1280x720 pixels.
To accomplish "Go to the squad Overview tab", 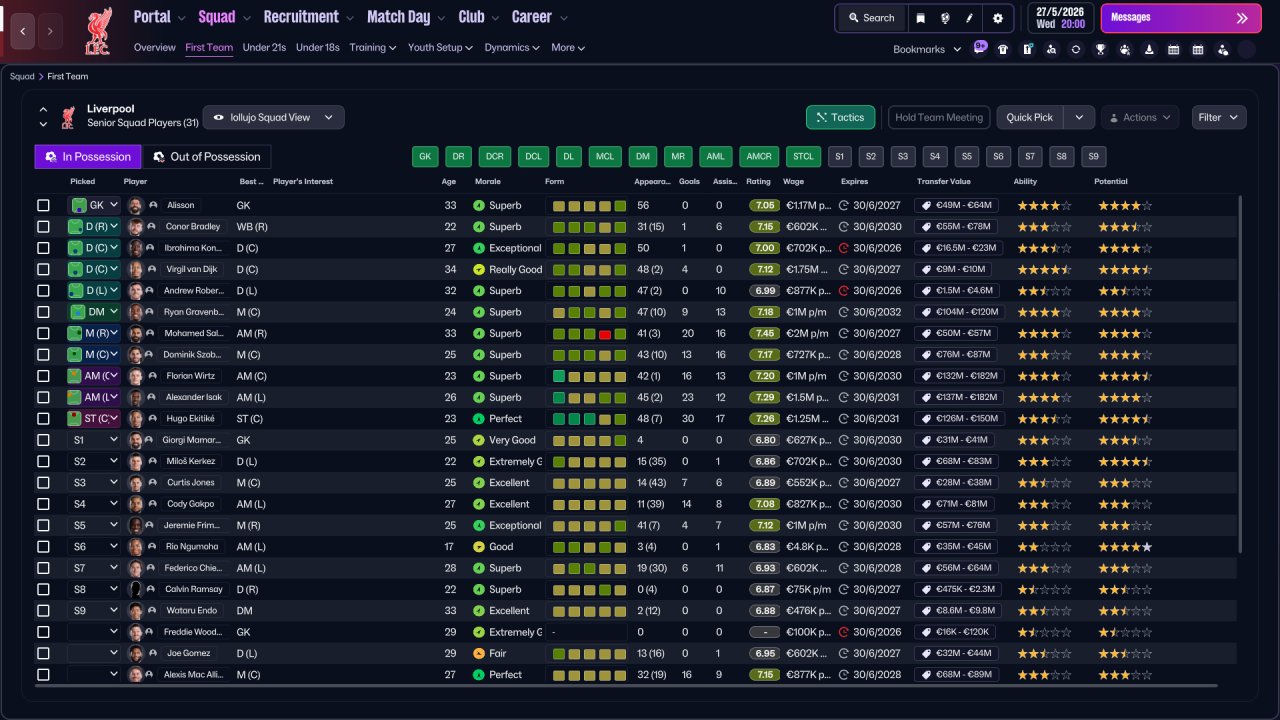I will 154,47.
